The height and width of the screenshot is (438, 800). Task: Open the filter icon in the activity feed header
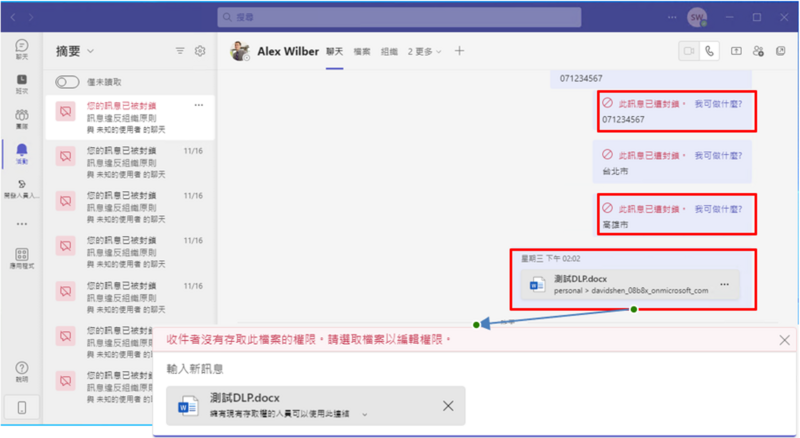point(180,51)
